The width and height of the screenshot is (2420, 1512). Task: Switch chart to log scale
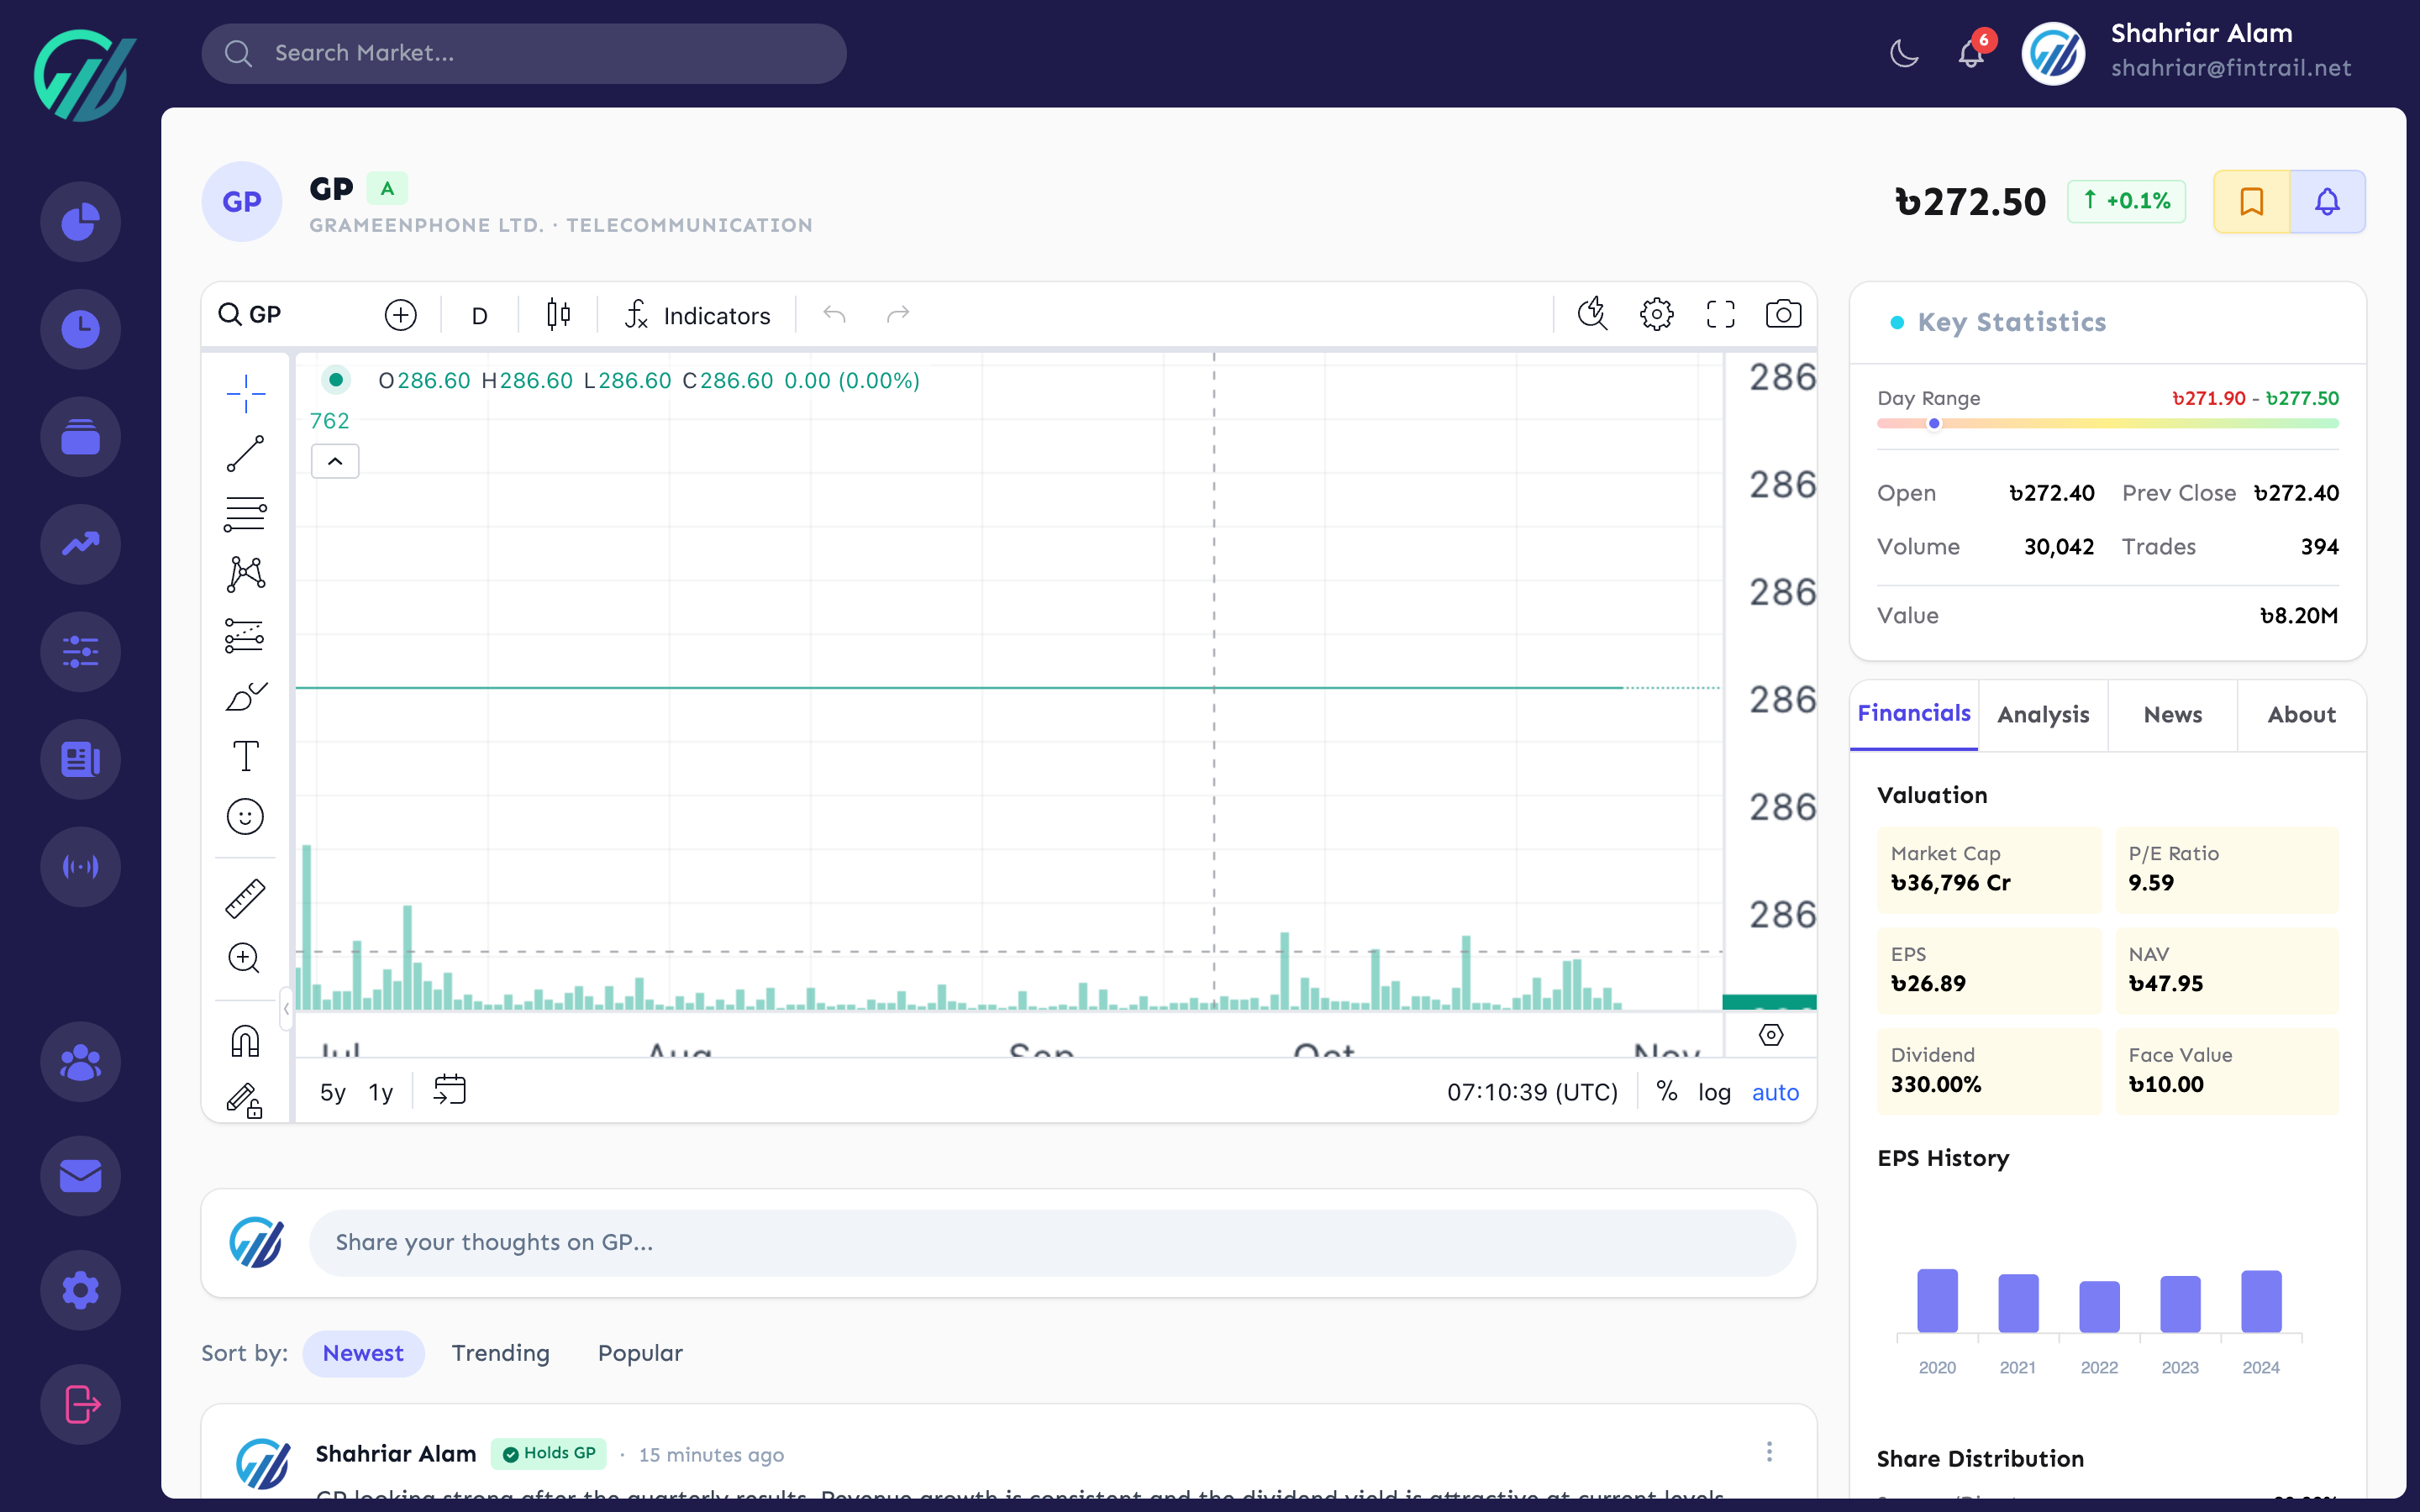[1716, 1092]
